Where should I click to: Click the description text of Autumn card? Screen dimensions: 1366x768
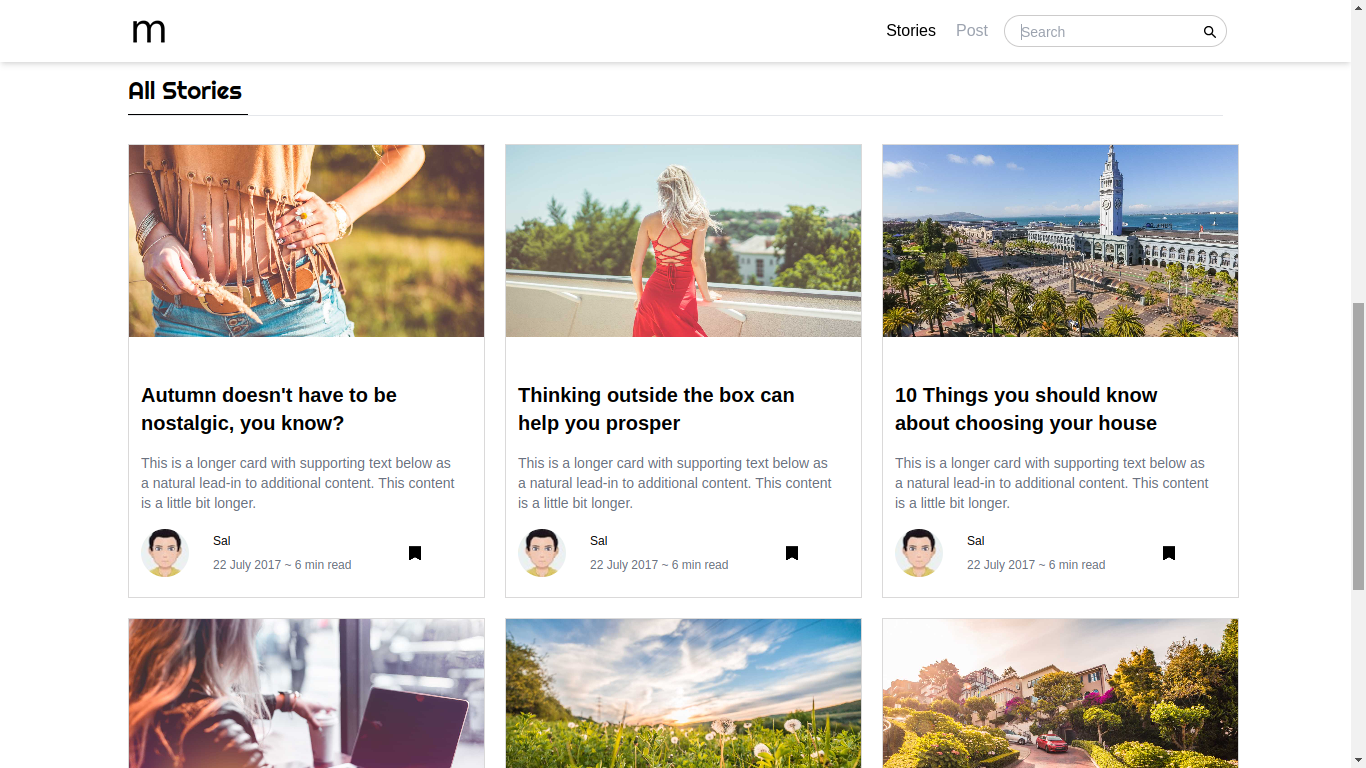tap(298, 483)
